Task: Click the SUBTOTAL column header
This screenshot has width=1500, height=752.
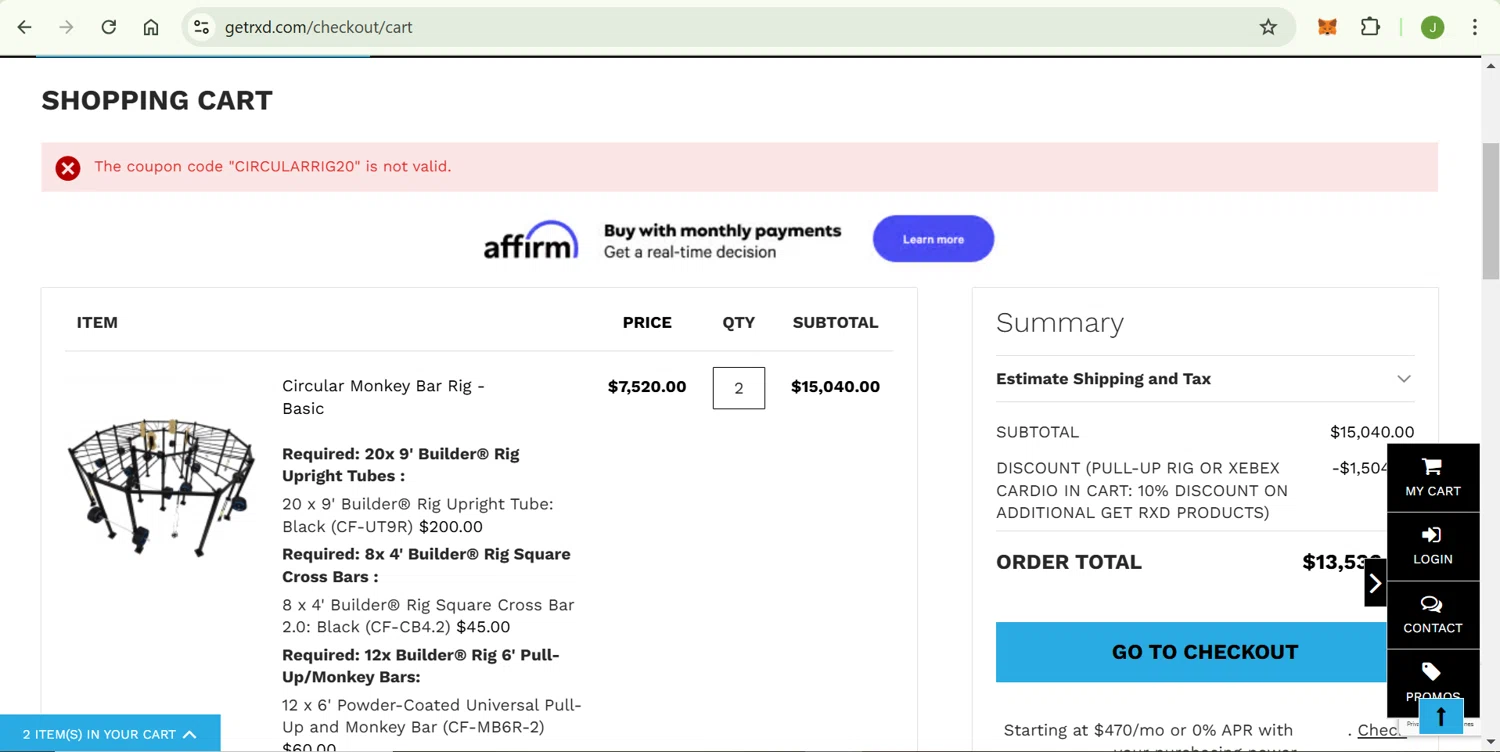Action: (x=835, y=323)
